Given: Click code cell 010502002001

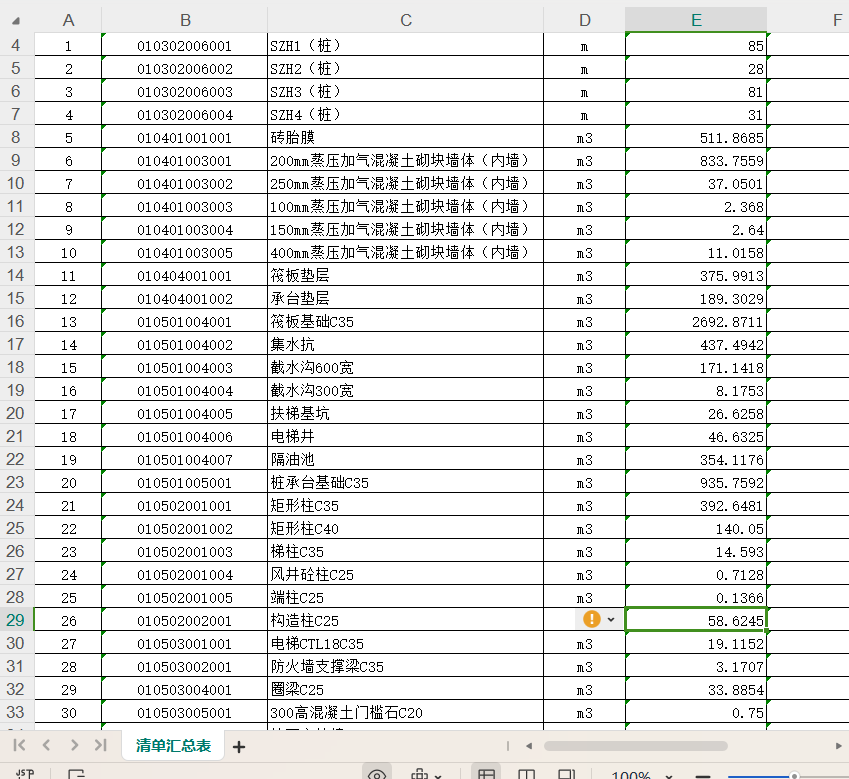Looking at the screenshot, I should (185, 620).
